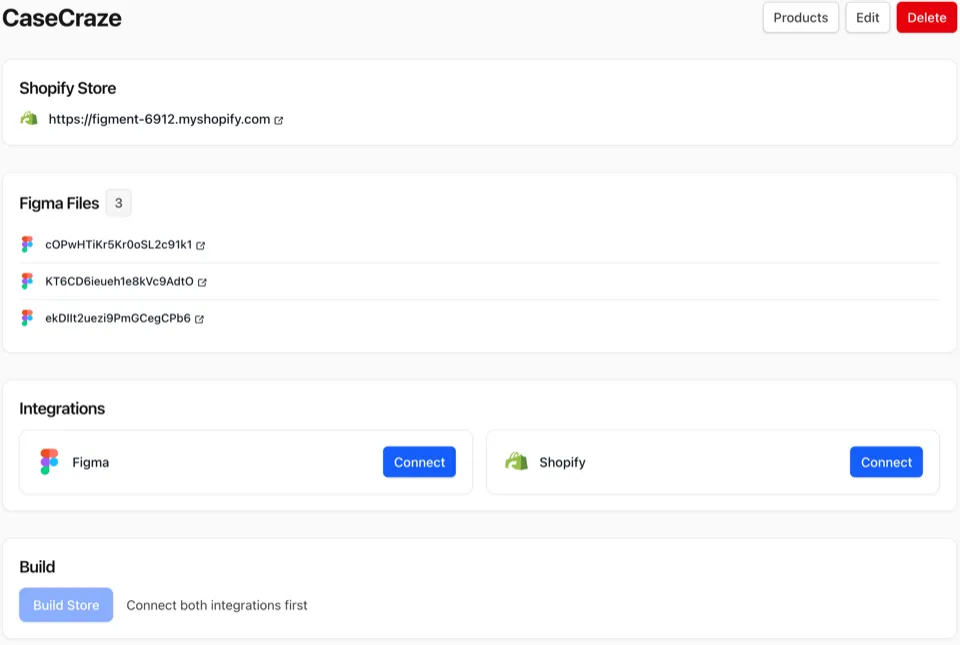The image size is (960, 645).
Task: Click the external link icon for cOPwHTiKr5Kr0oSL2c91k1
Action: coord(200,245)
